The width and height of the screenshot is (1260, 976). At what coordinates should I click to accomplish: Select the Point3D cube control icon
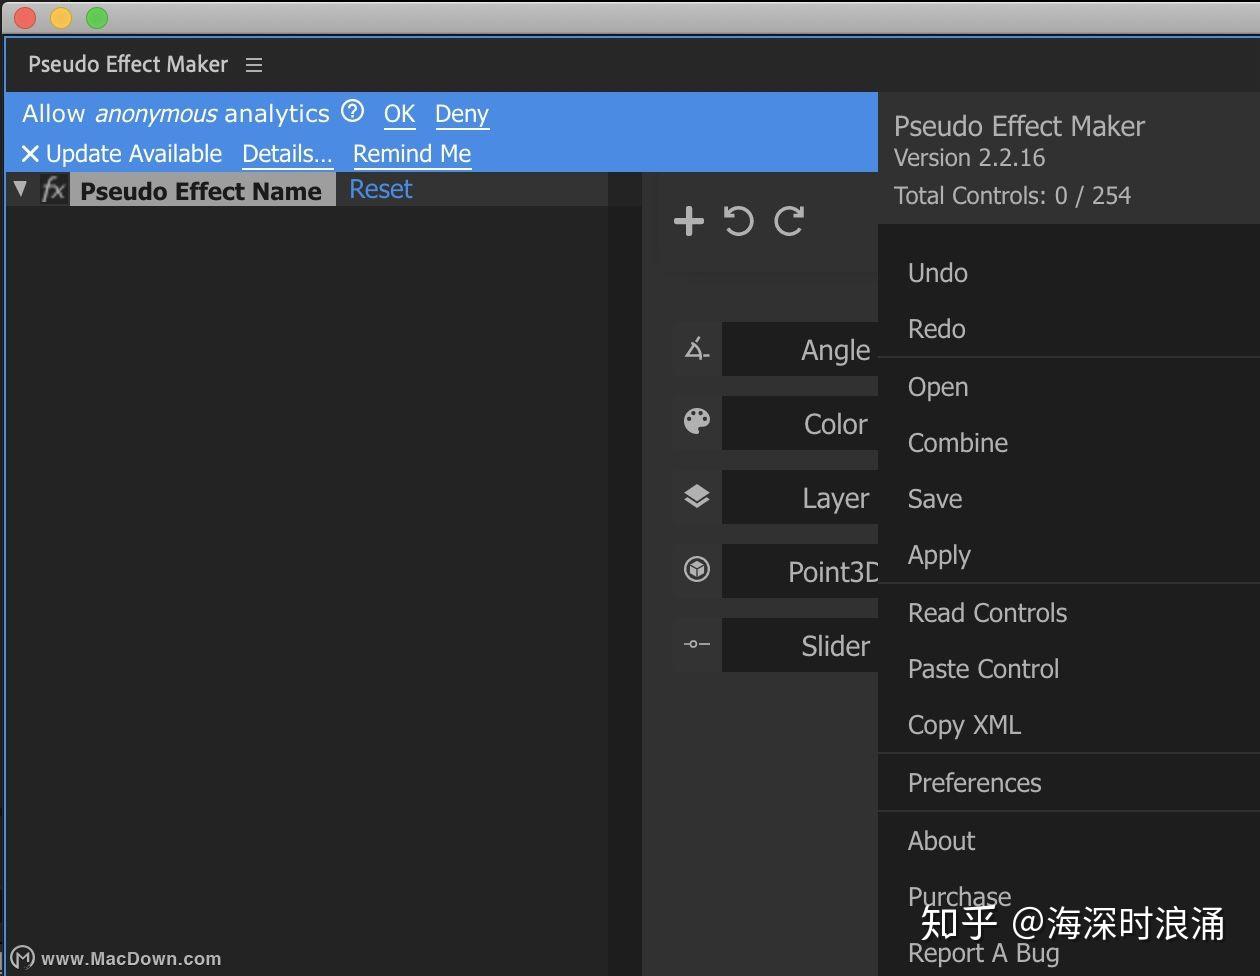[x=696, y=570]
